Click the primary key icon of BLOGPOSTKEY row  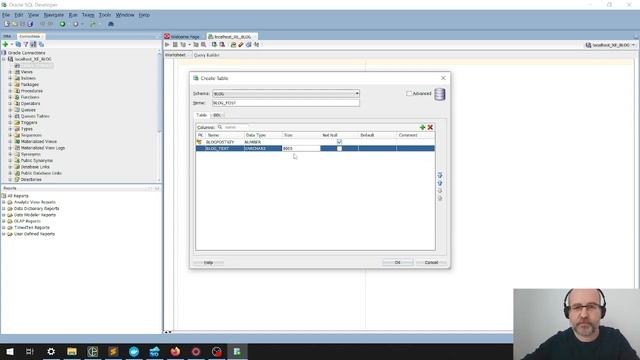[x=199, y=142]
